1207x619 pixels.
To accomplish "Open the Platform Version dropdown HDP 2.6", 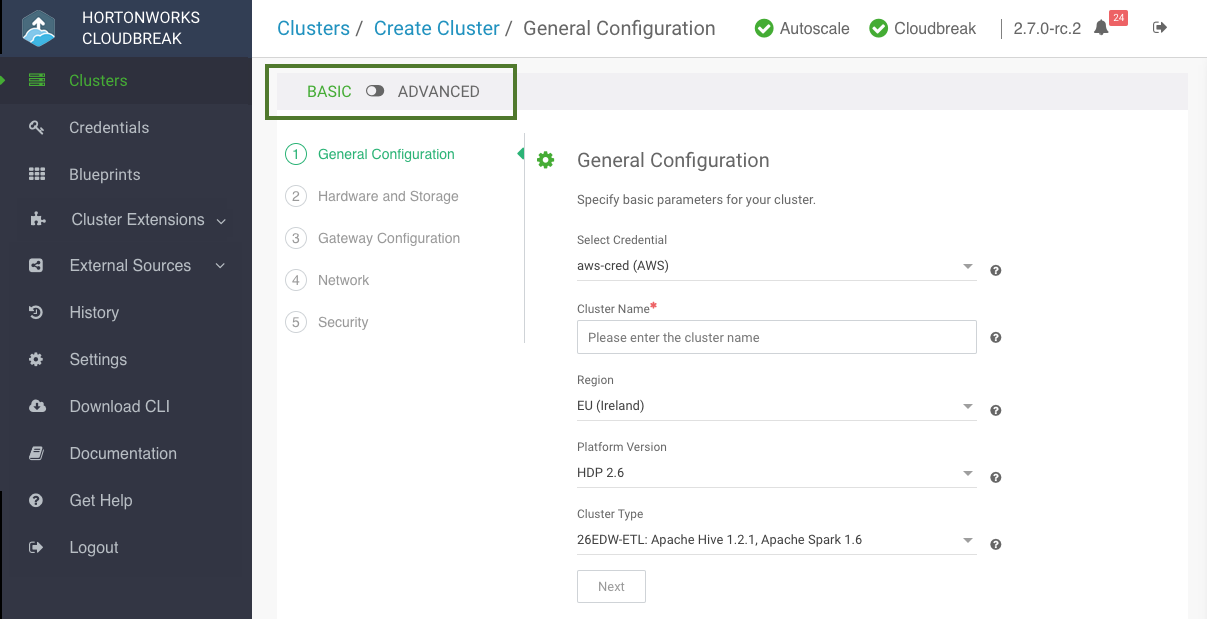I will click(x=777, y=473).
